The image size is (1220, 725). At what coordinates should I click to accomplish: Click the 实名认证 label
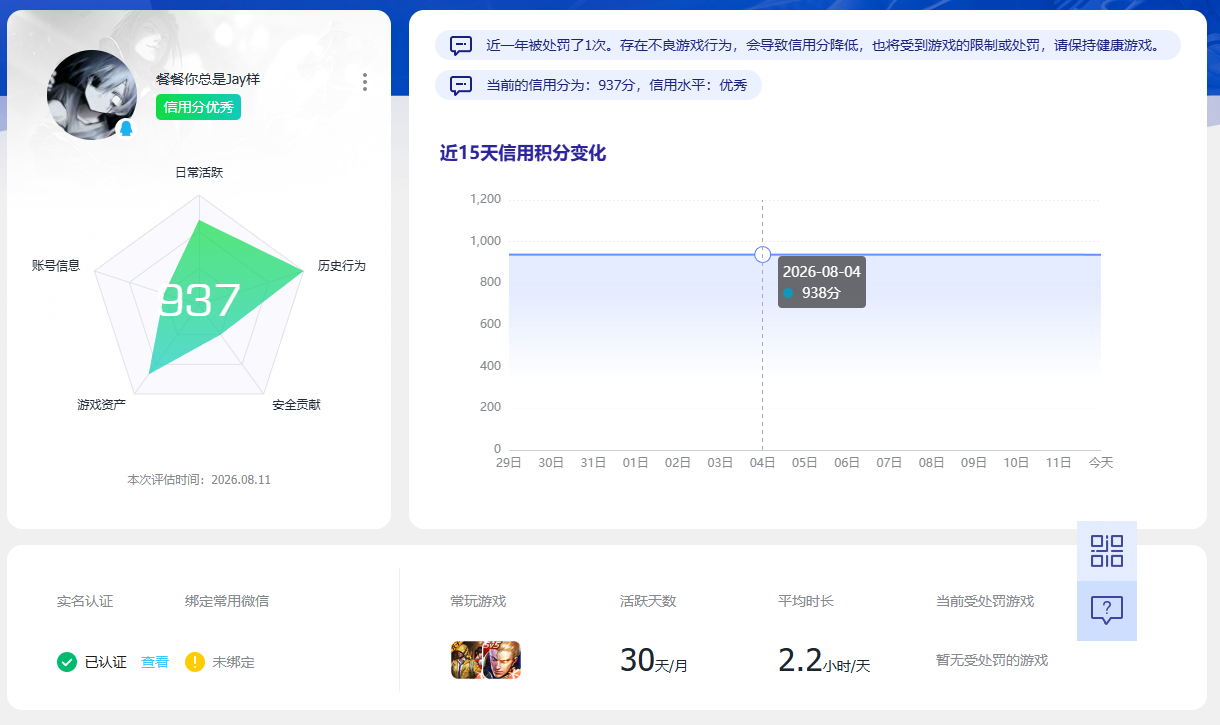[85, 601]
